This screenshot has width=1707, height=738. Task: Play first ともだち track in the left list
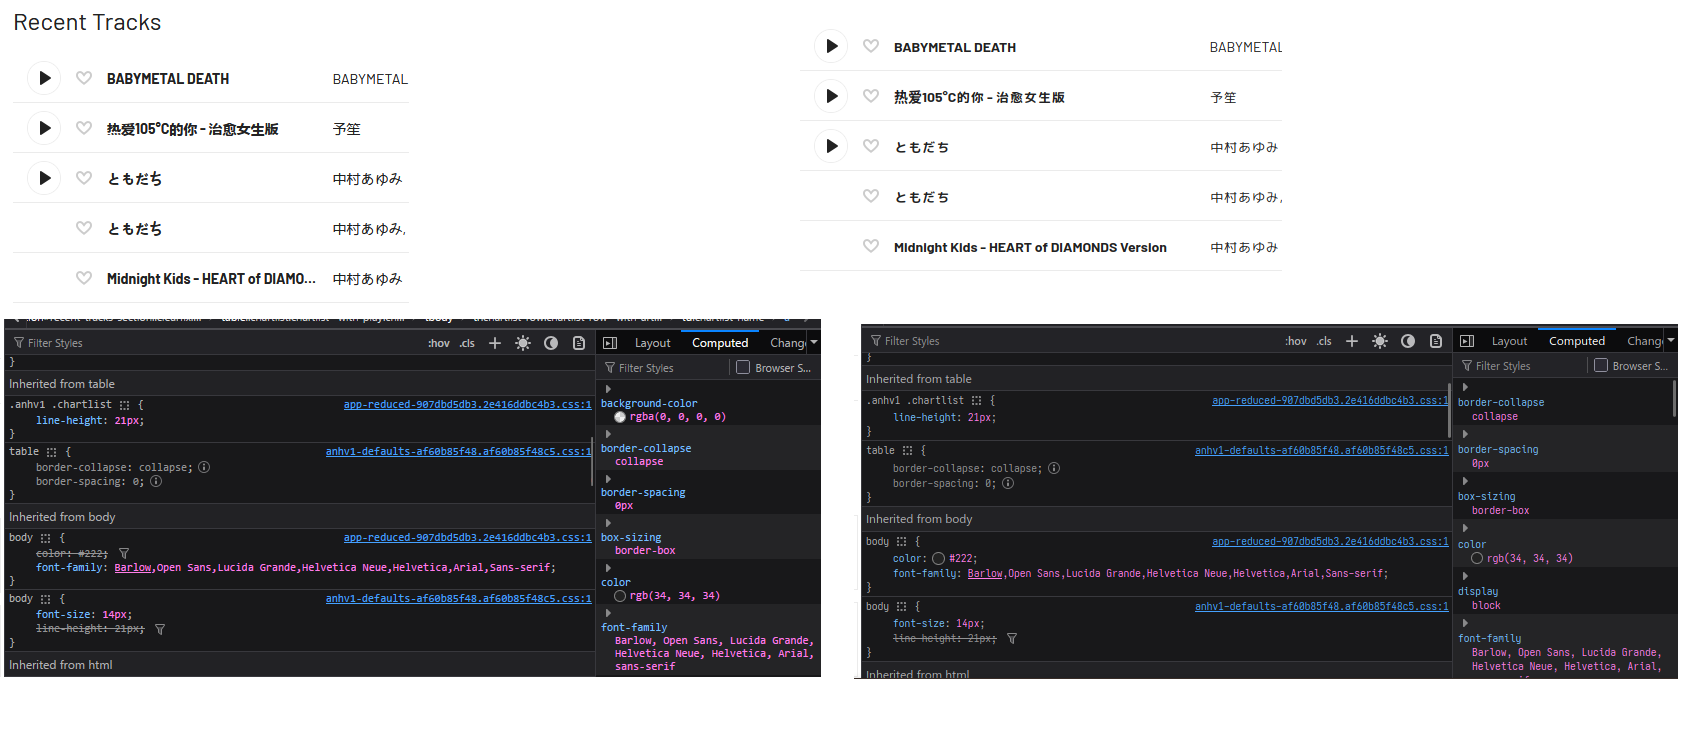point(44,178)
